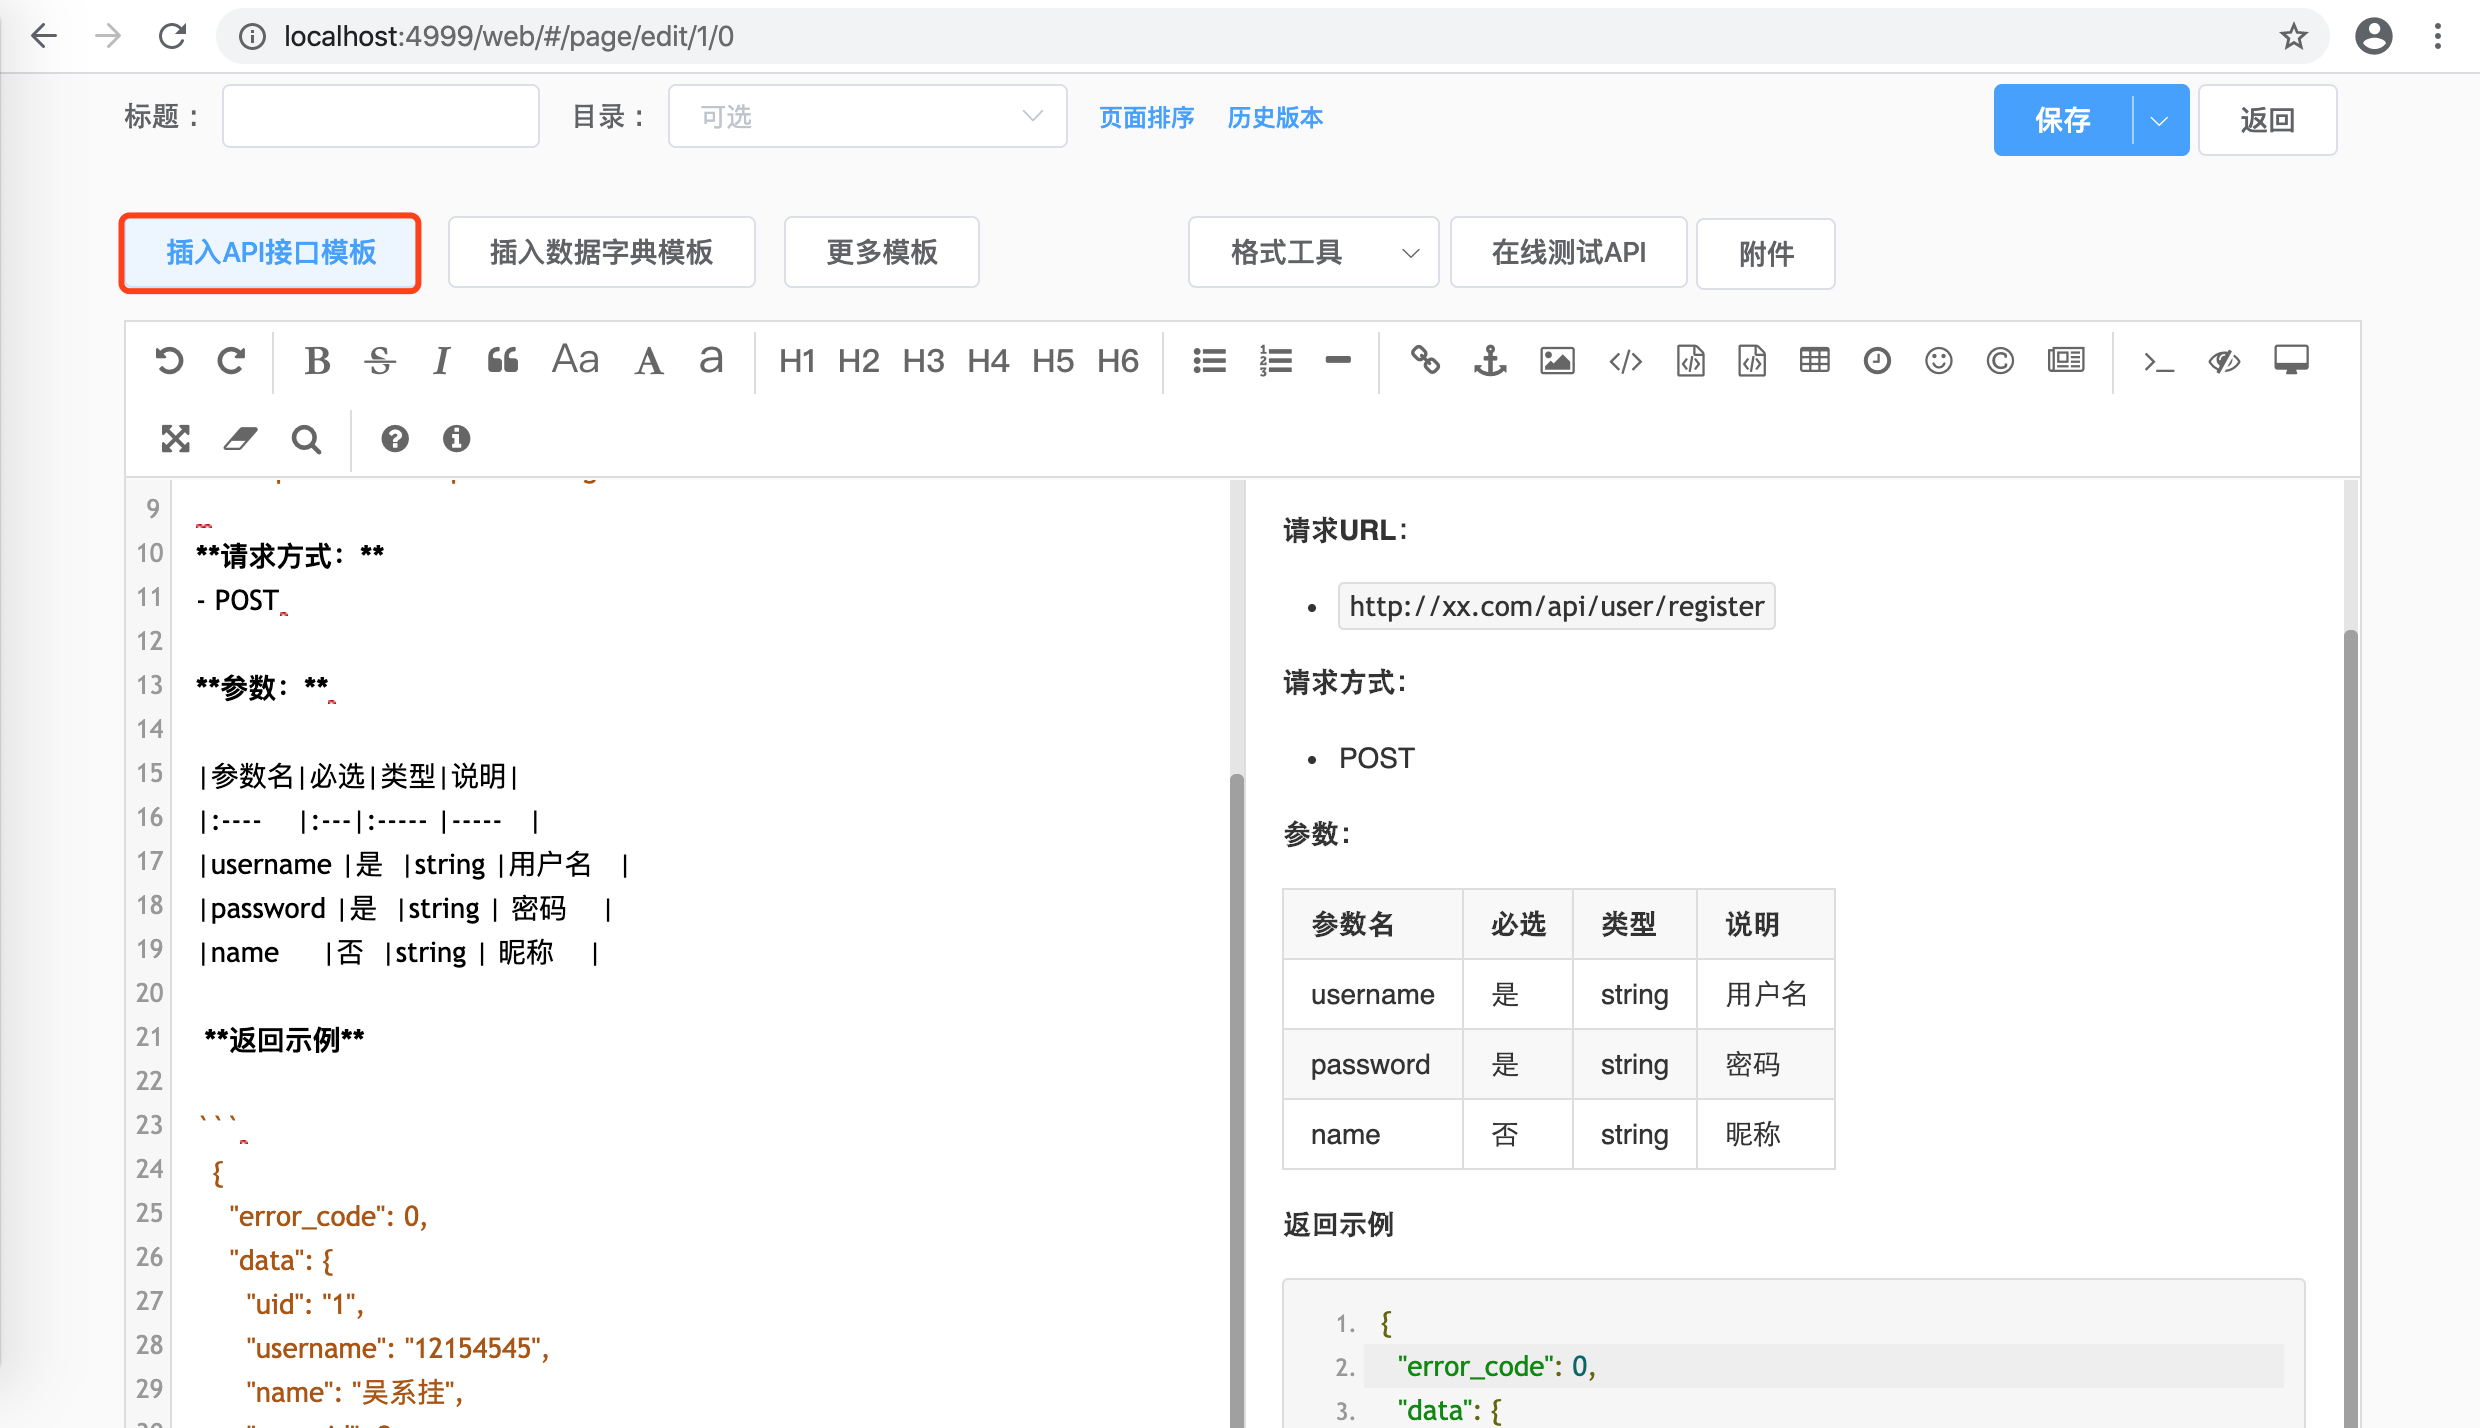This screenshot has width=2480, height=1428.
Task: Open search in the editor
Action: [x=306, y=439]
